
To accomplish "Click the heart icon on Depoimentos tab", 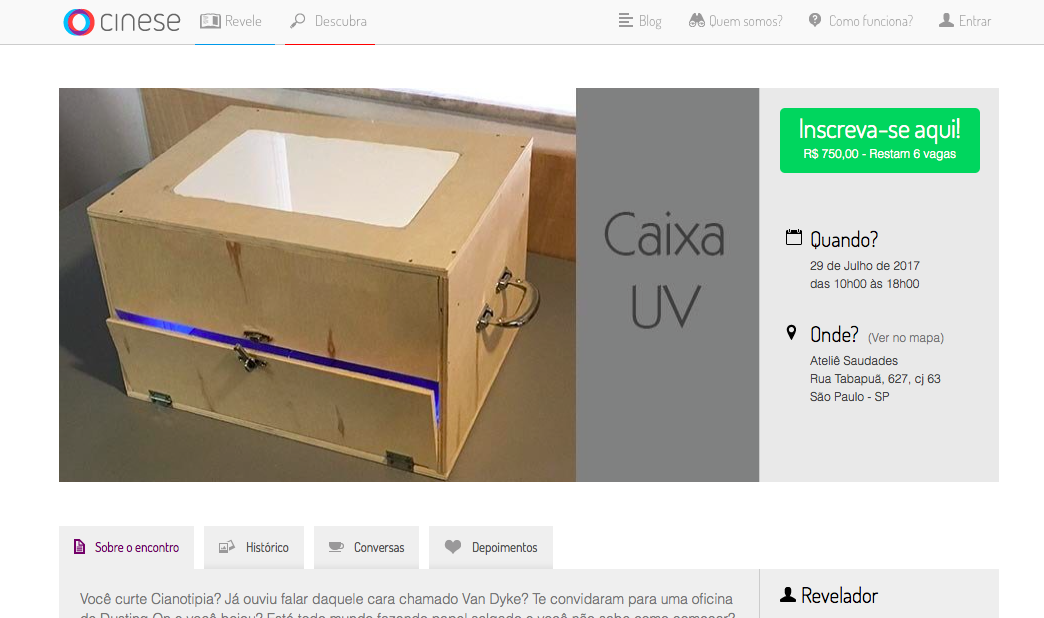I will pyautogui.click(x=453, y=547).
